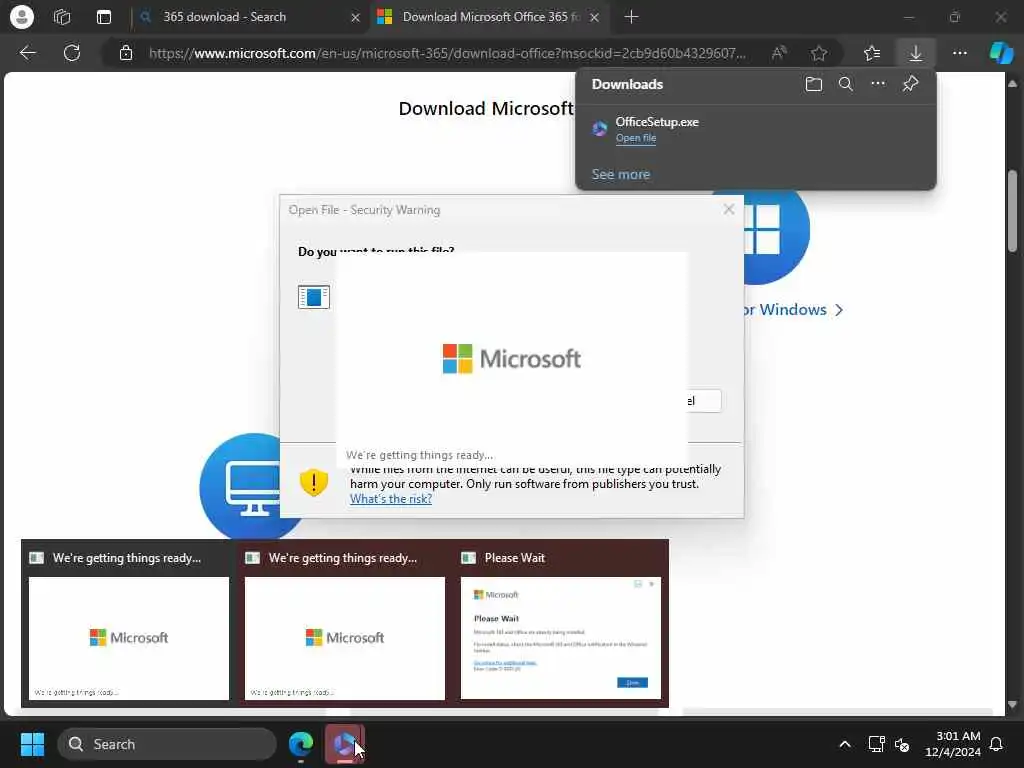Open the Edge profile avatar icon
This screenshot has height=768, width=1024.
point(22,17)
